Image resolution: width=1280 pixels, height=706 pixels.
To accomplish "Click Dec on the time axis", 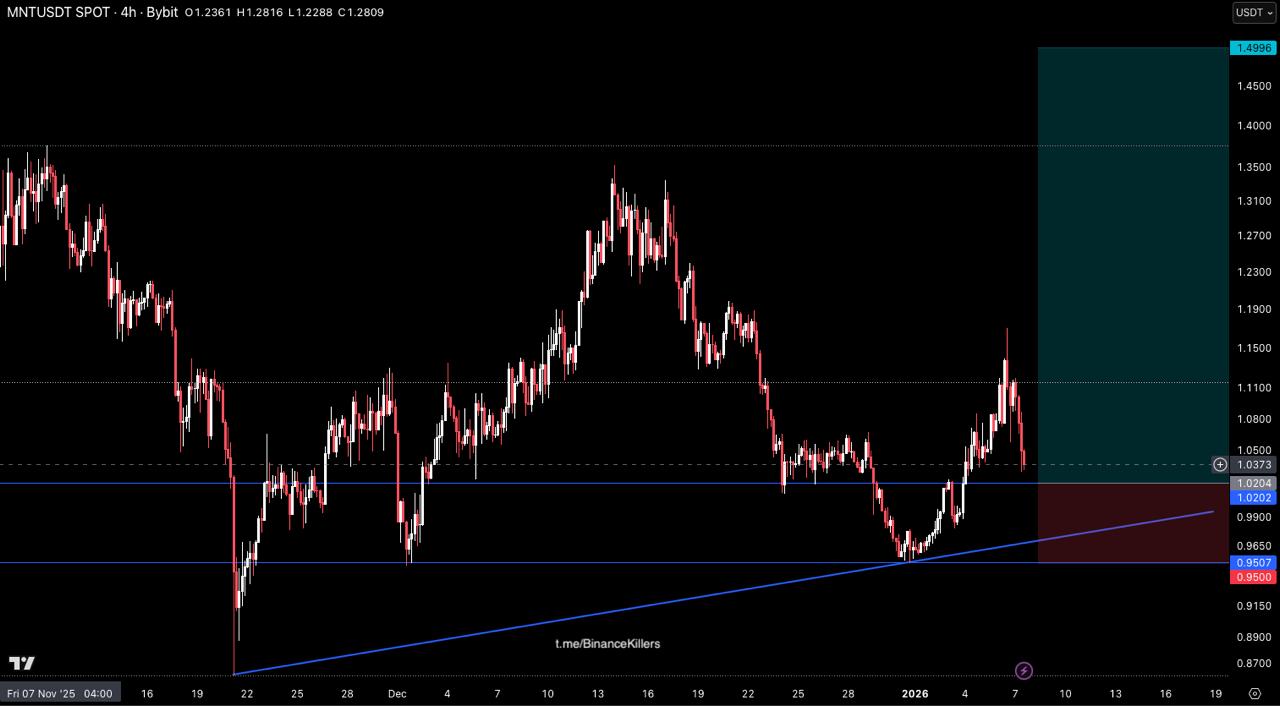I will pos(397,693).
